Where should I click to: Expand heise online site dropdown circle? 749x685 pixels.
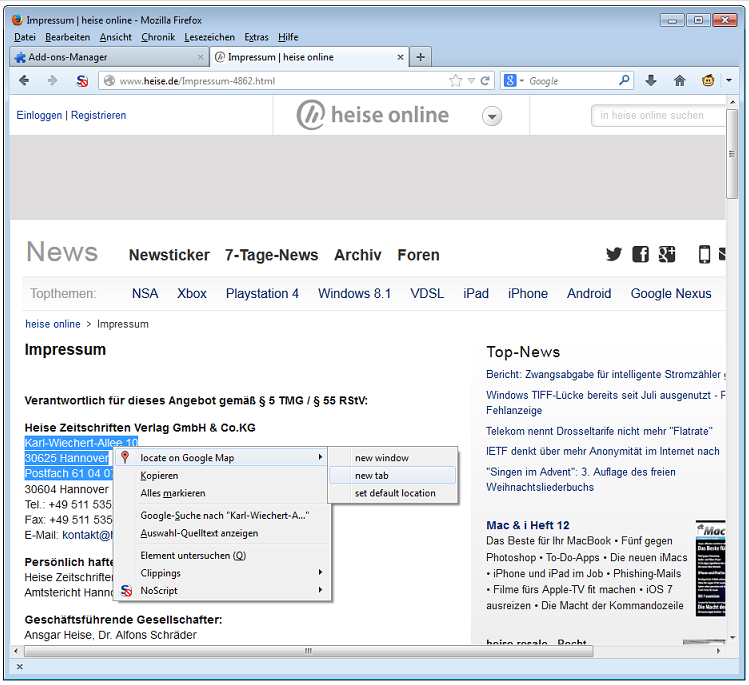click(x=492, y=116)
